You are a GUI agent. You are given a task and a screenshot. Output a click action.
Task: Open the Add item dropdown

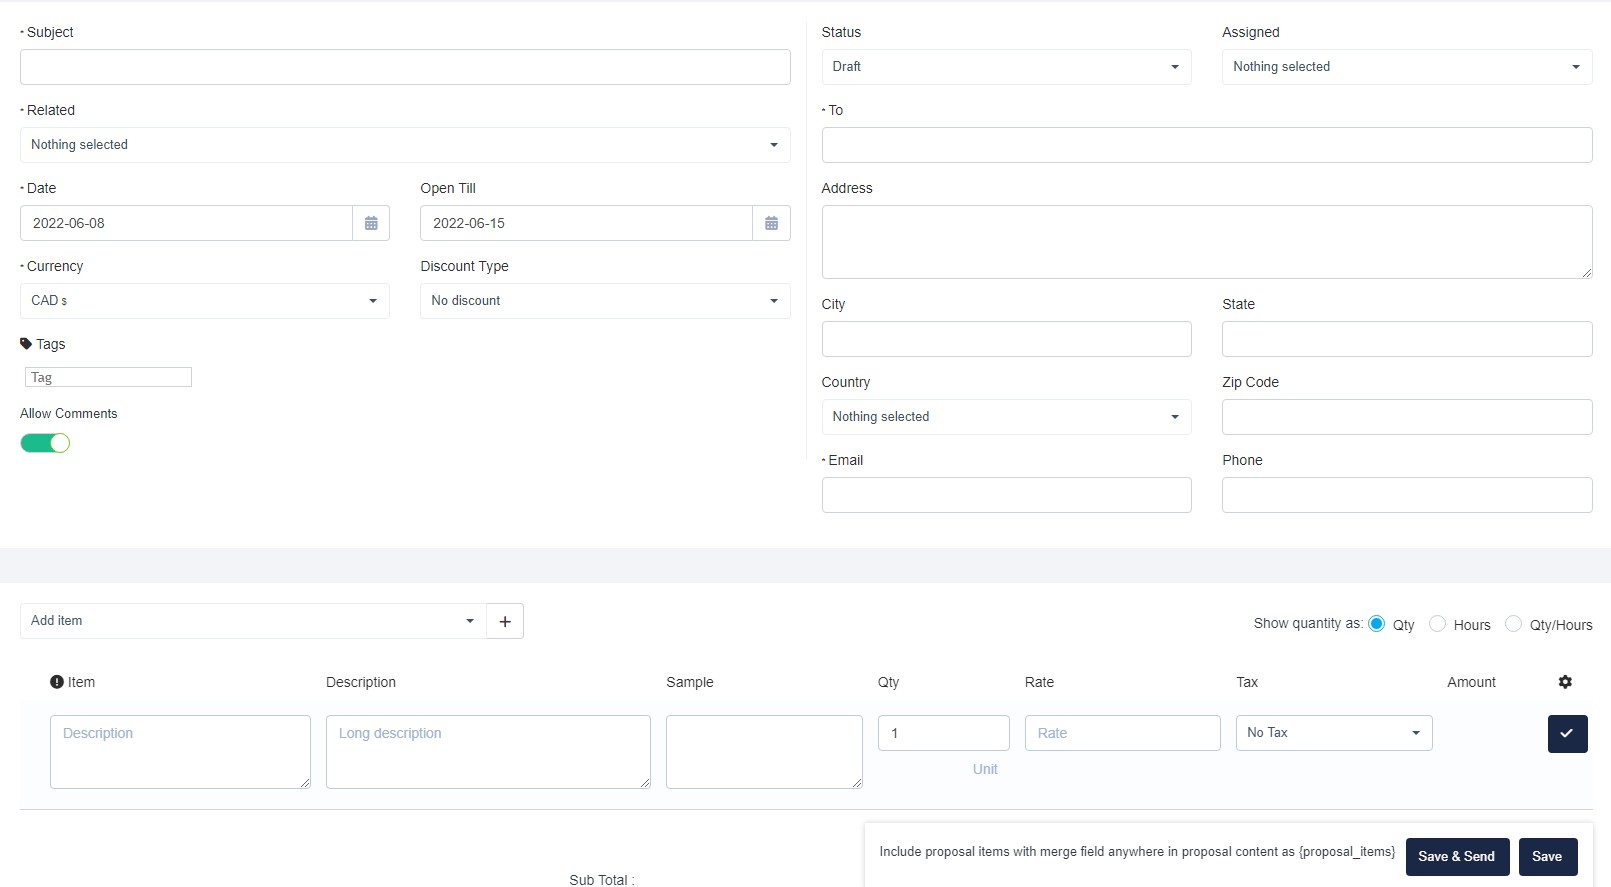[x=252, y=621]
